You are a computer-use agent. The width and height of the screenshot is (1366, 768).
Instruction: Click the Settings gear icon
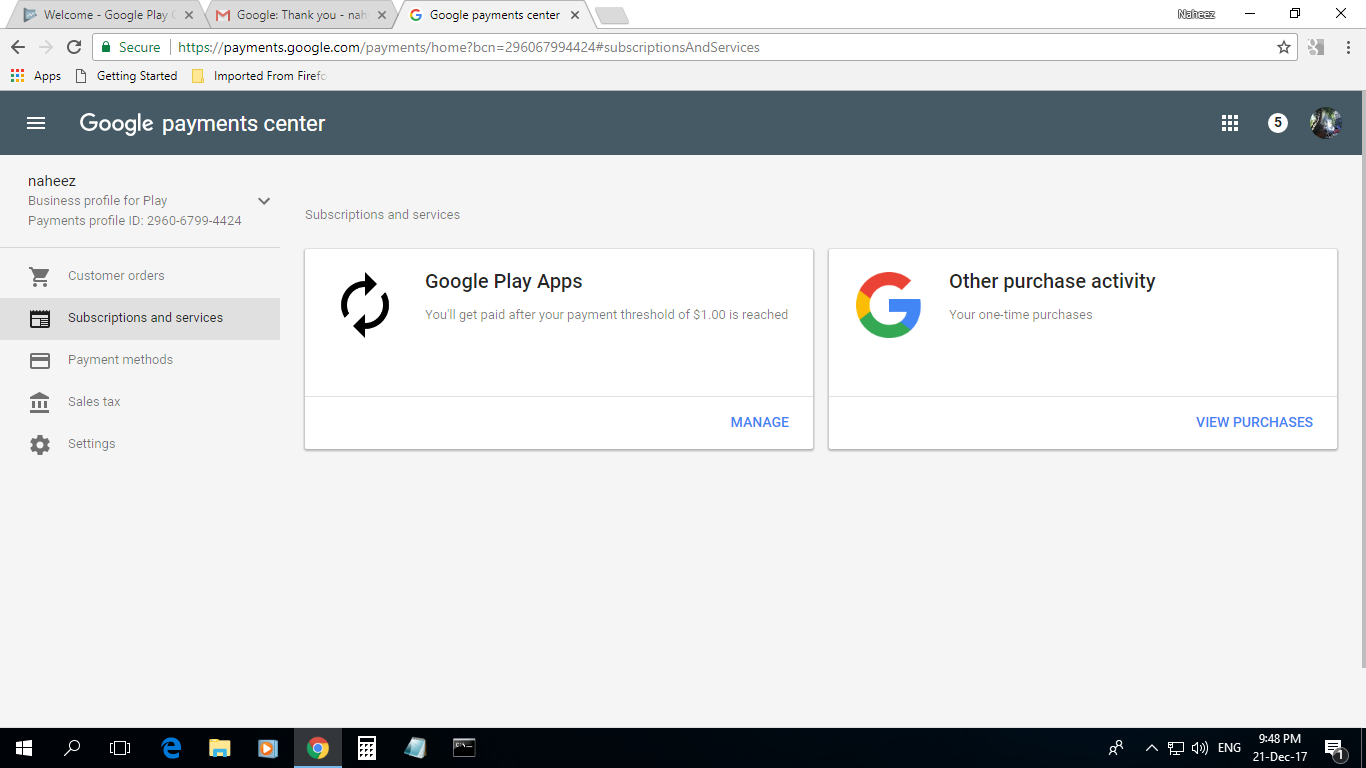pyautogui.click(x=40, y=444)
